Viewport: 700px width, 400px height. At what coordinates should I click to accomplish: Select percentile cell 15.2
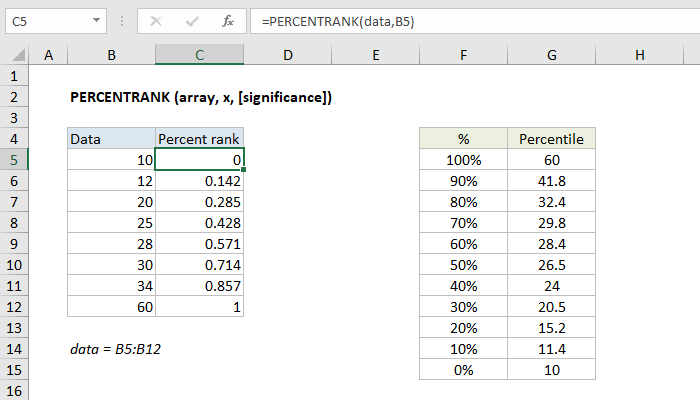[x=552, y=328]
